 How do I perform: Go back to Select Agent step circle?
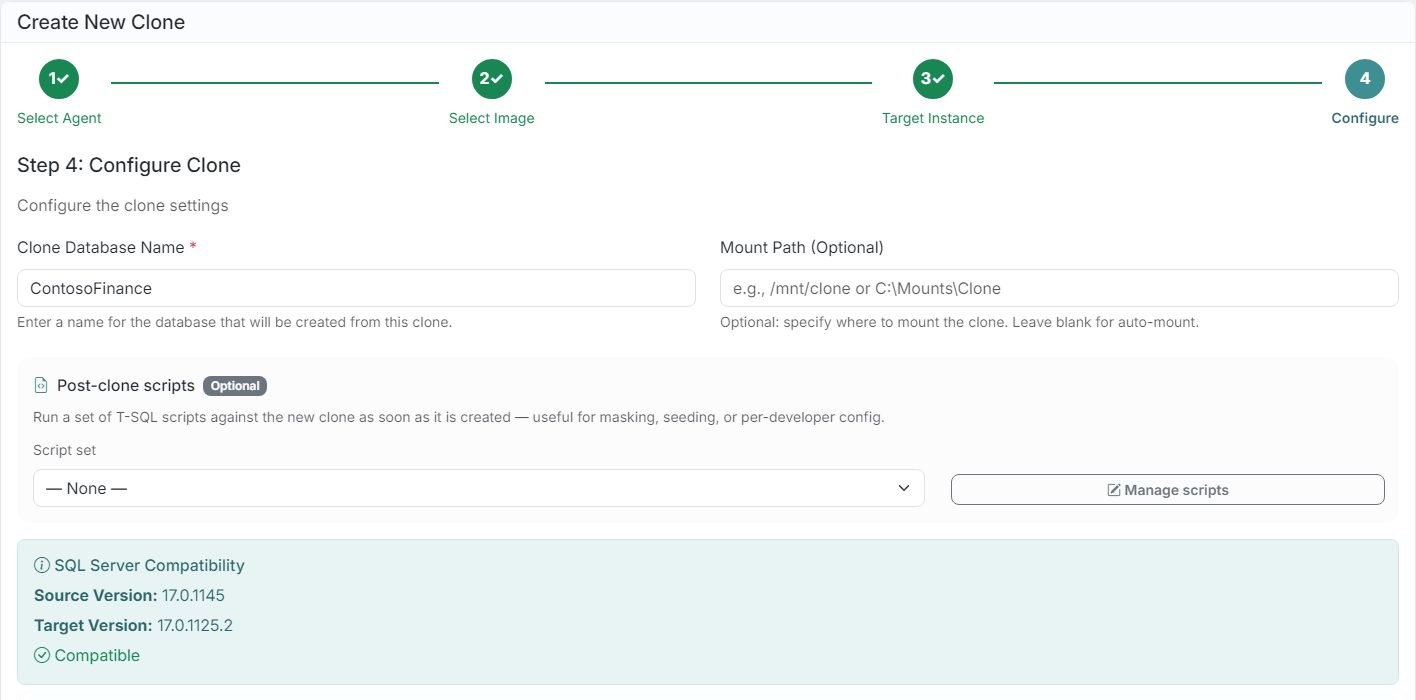59,79
